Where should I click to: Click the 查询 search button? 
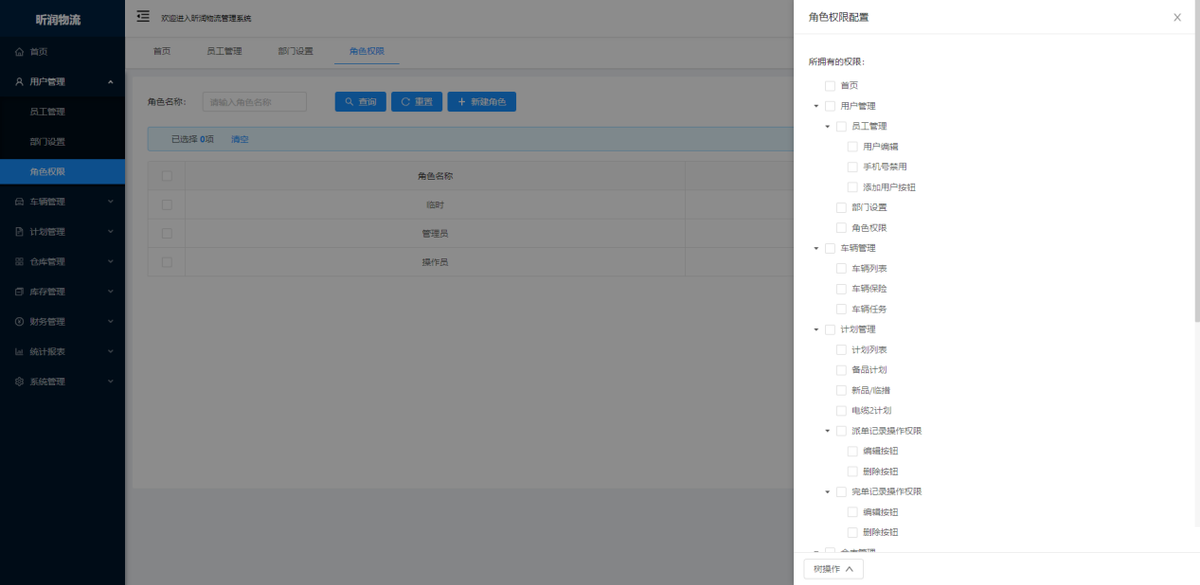pyautogui.click(x=360, y=102)
